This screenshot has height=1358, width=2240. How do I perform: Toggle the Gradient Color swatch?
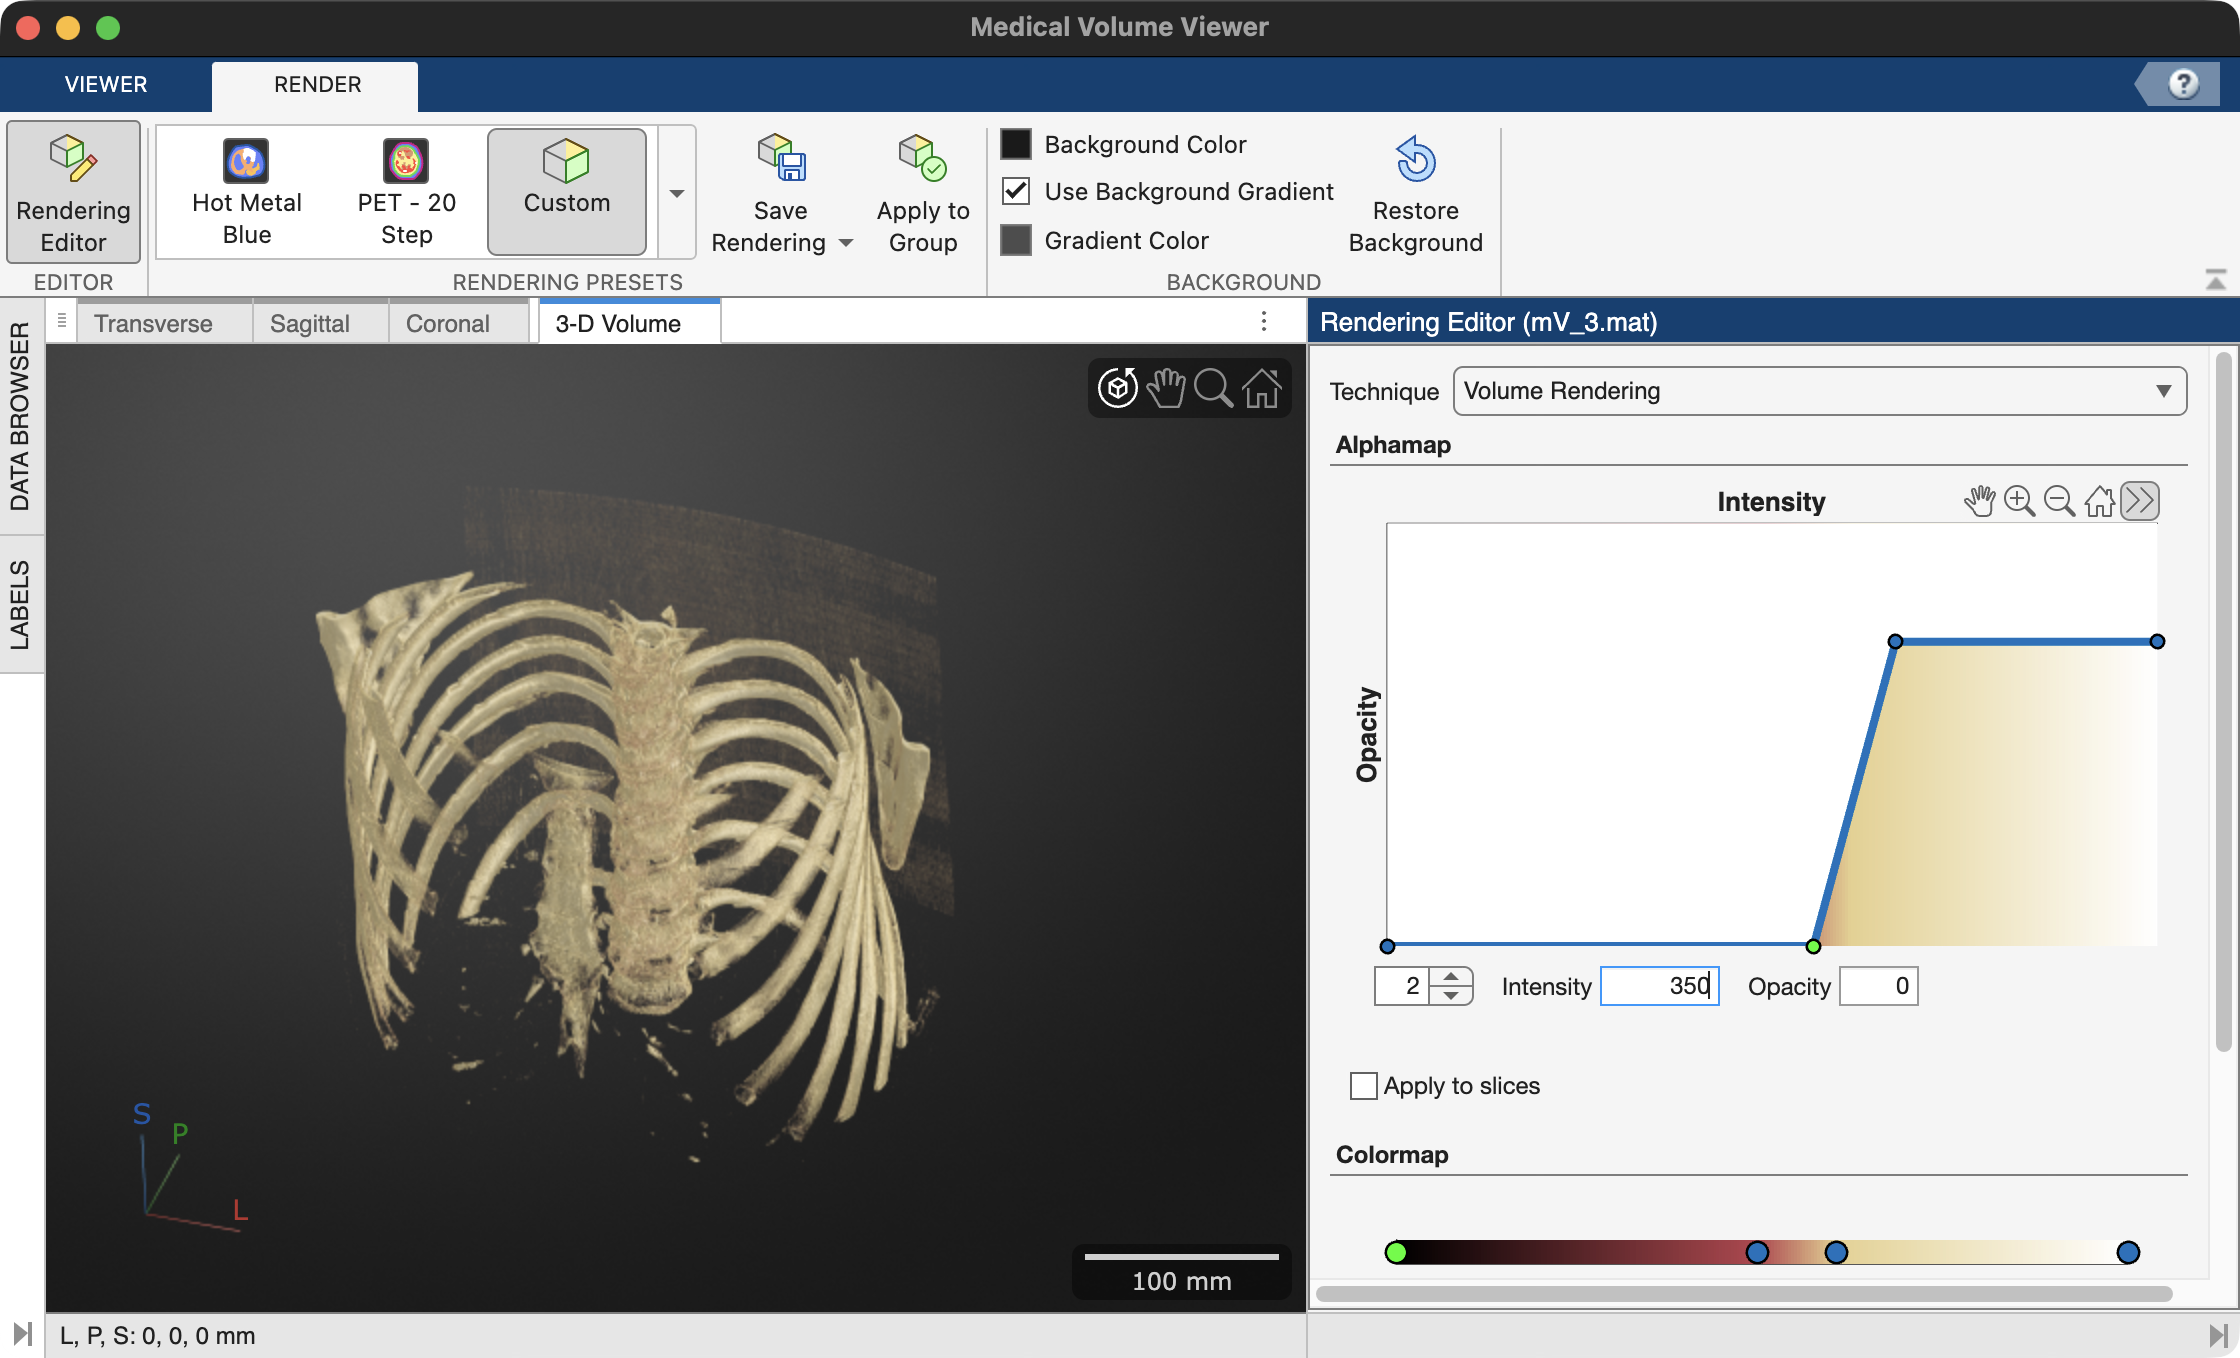1016,240
